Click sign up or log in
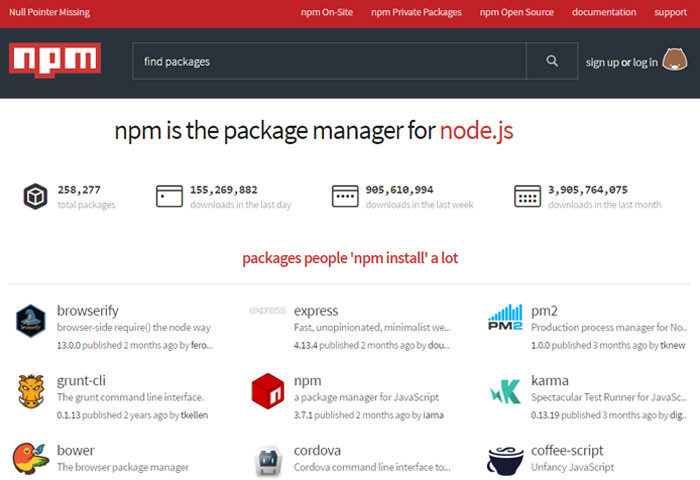This screenshot has width=700, height=480. point(621,63)
